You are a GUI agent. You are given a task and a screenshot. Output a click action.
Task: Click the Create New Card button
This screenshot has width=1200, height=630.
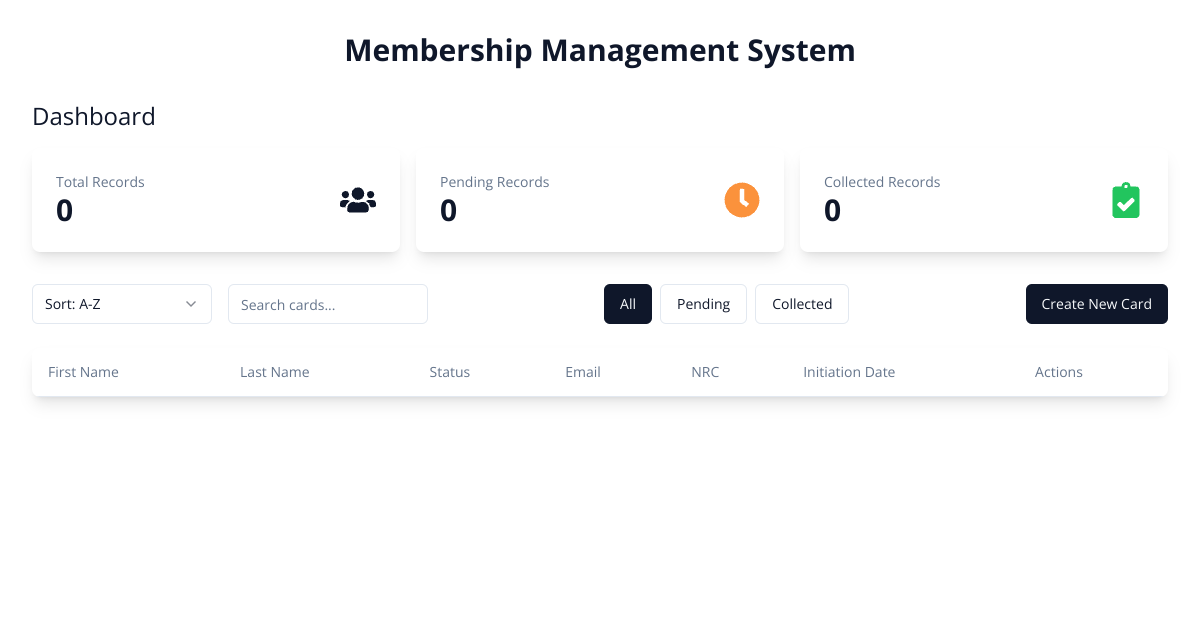point(1096,304)
